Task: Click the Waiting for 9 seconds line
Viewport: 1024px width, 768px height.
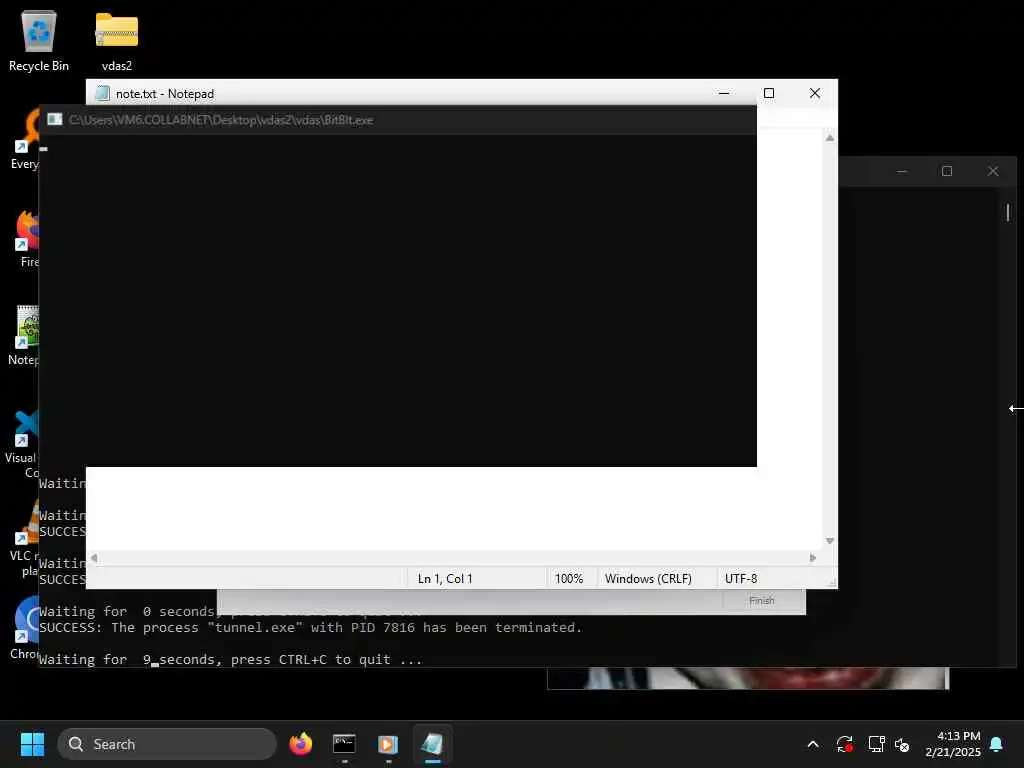Action: pos(231,660)
